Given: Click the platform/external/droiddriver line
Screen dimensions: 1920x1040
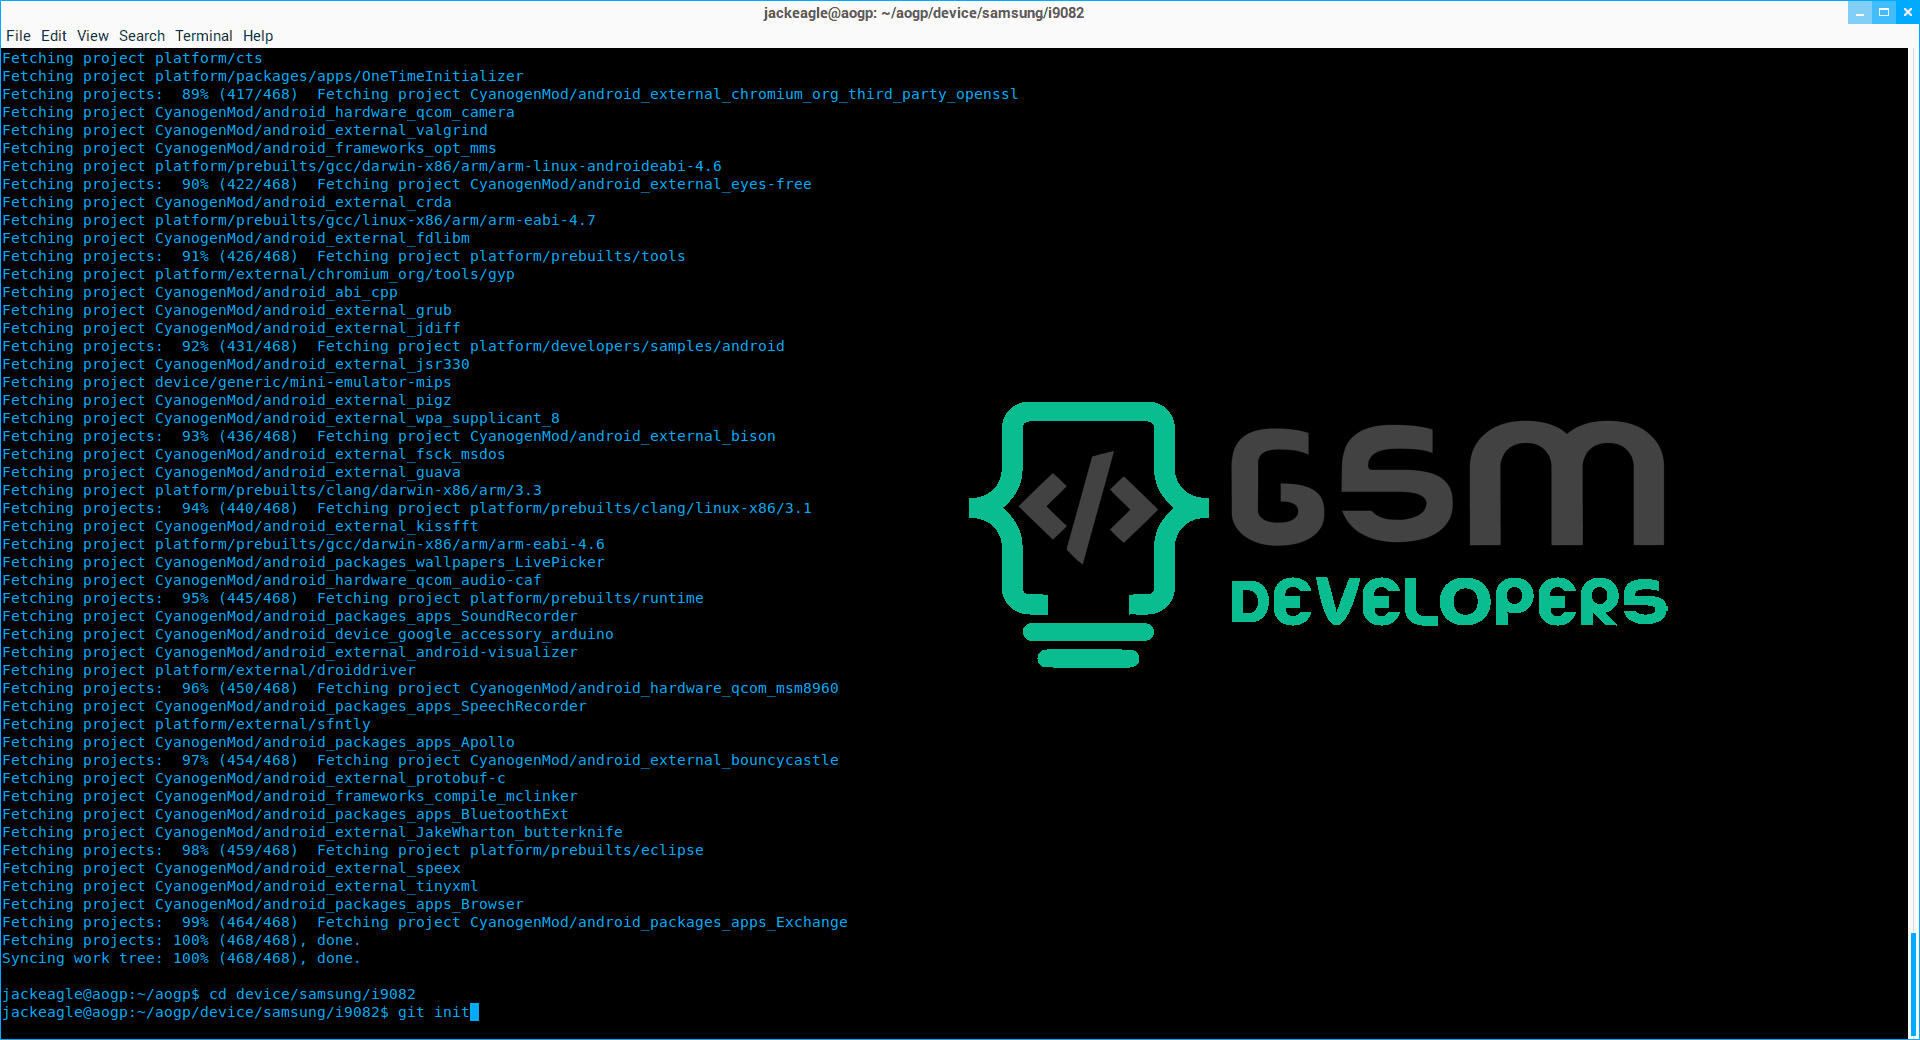Looking at the screenshot, I should pyautogui.click(x=209, y=670).
